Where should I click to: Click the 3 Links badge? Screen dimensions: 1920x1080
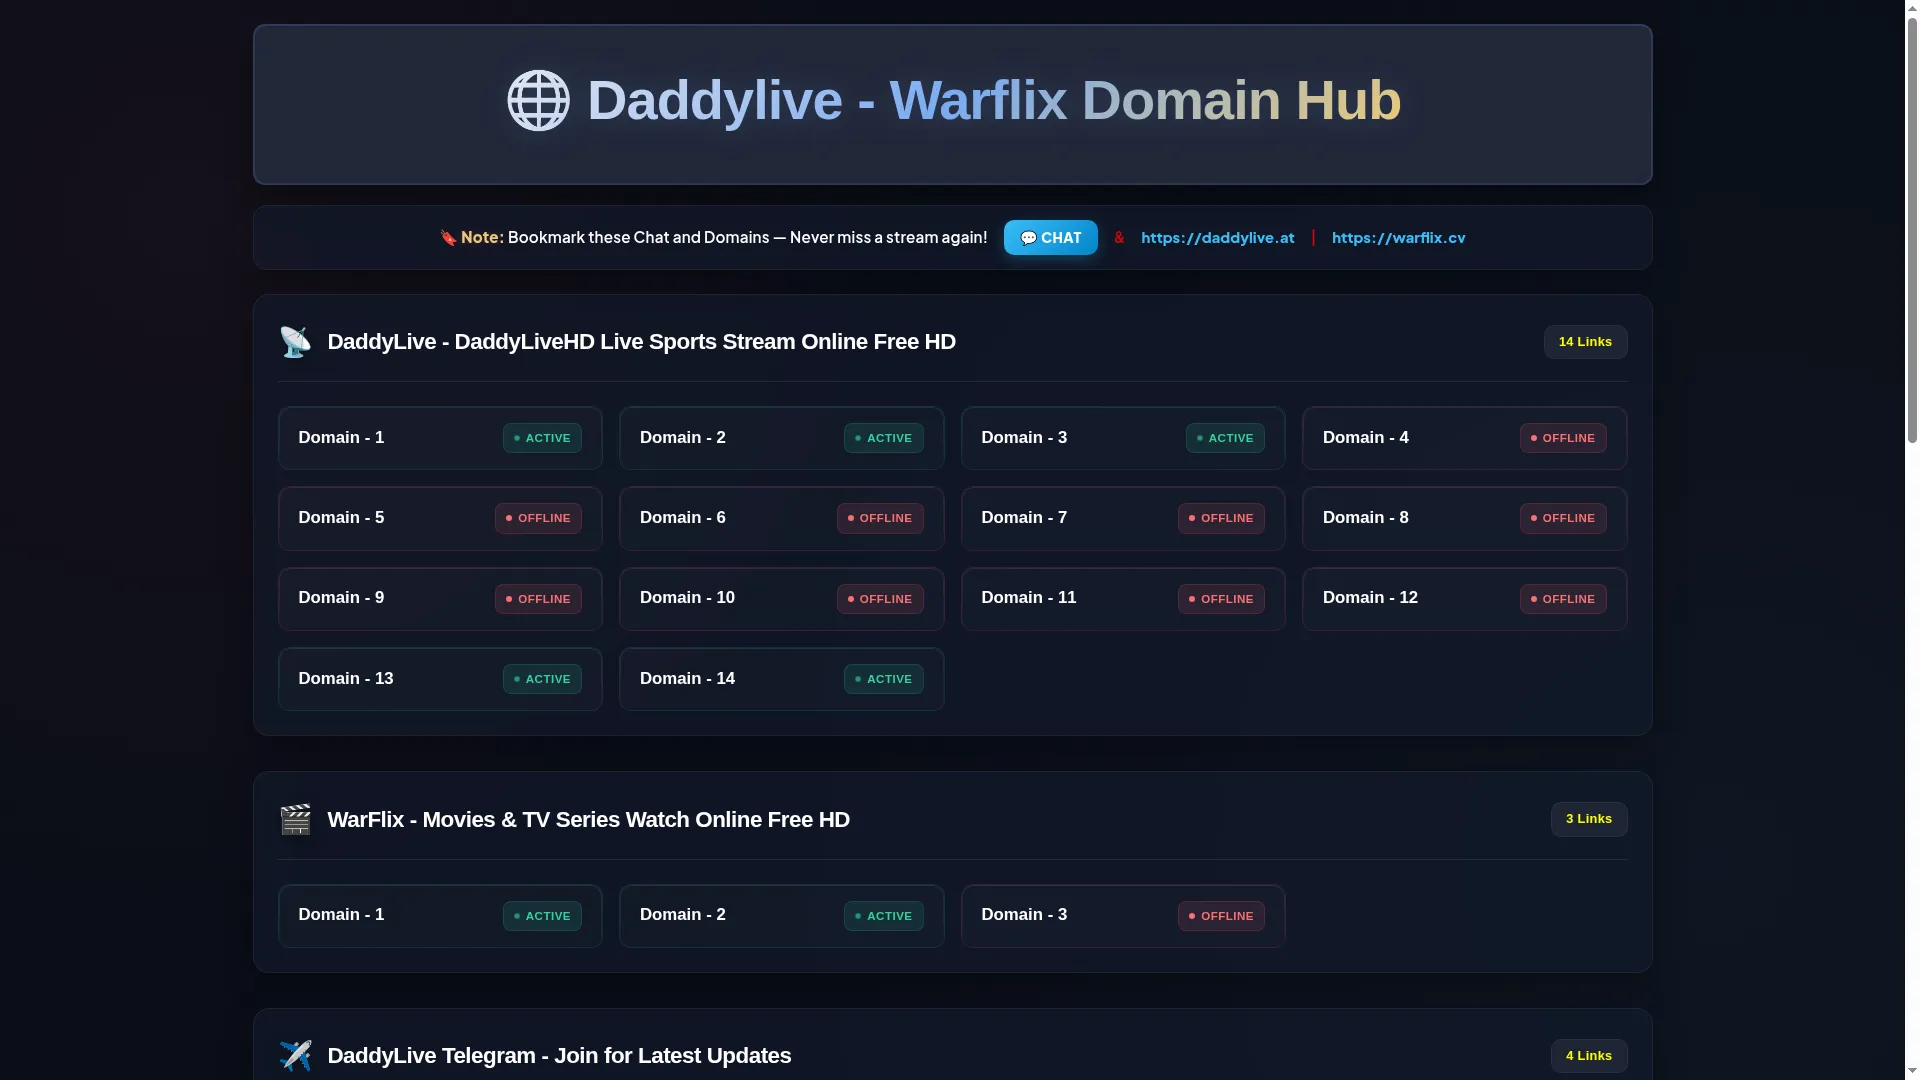(x=1589, y=819)
